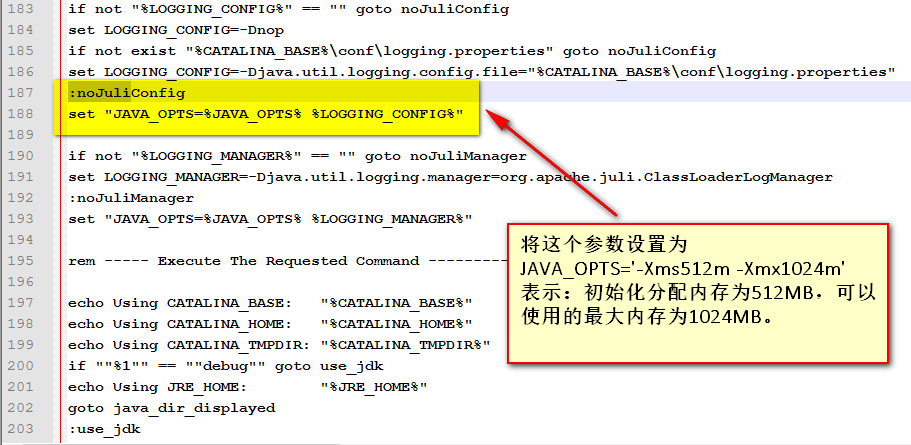
Task: Click the 'echo Using CATALINA_BASE:' line
Action: 271,303
